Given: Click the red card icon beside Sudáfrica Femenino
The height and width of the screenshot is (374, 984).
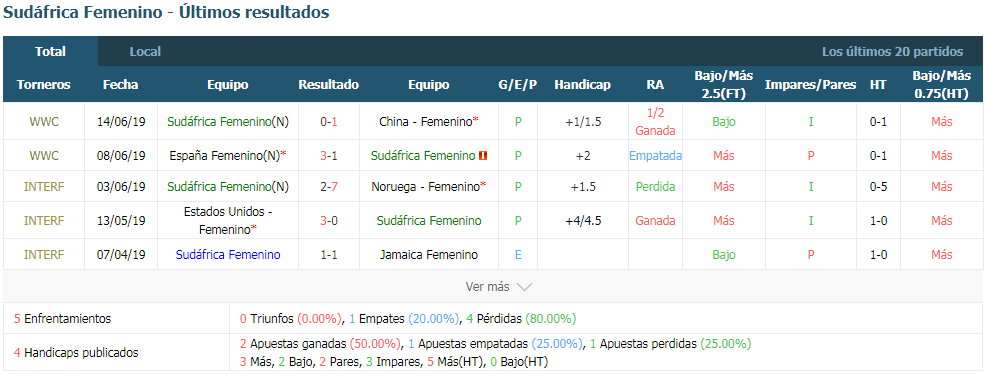Looking at the screenshot, I should pos(484,156).
